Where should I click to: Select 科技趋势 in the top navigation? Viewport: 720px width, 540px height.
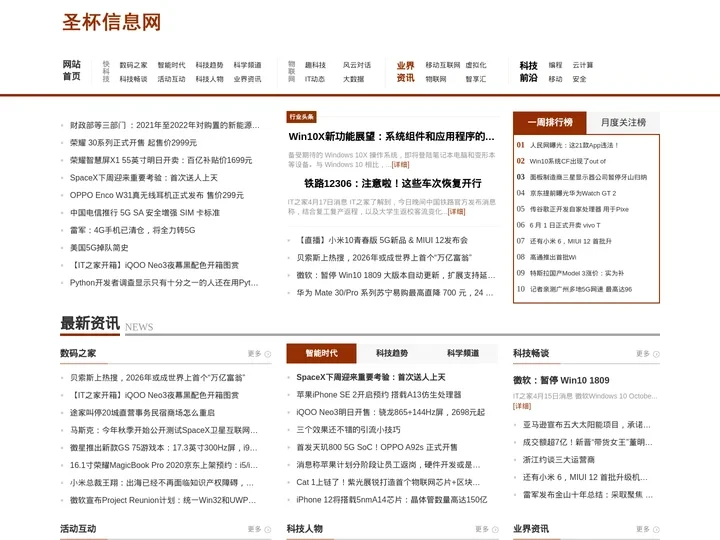209,65
